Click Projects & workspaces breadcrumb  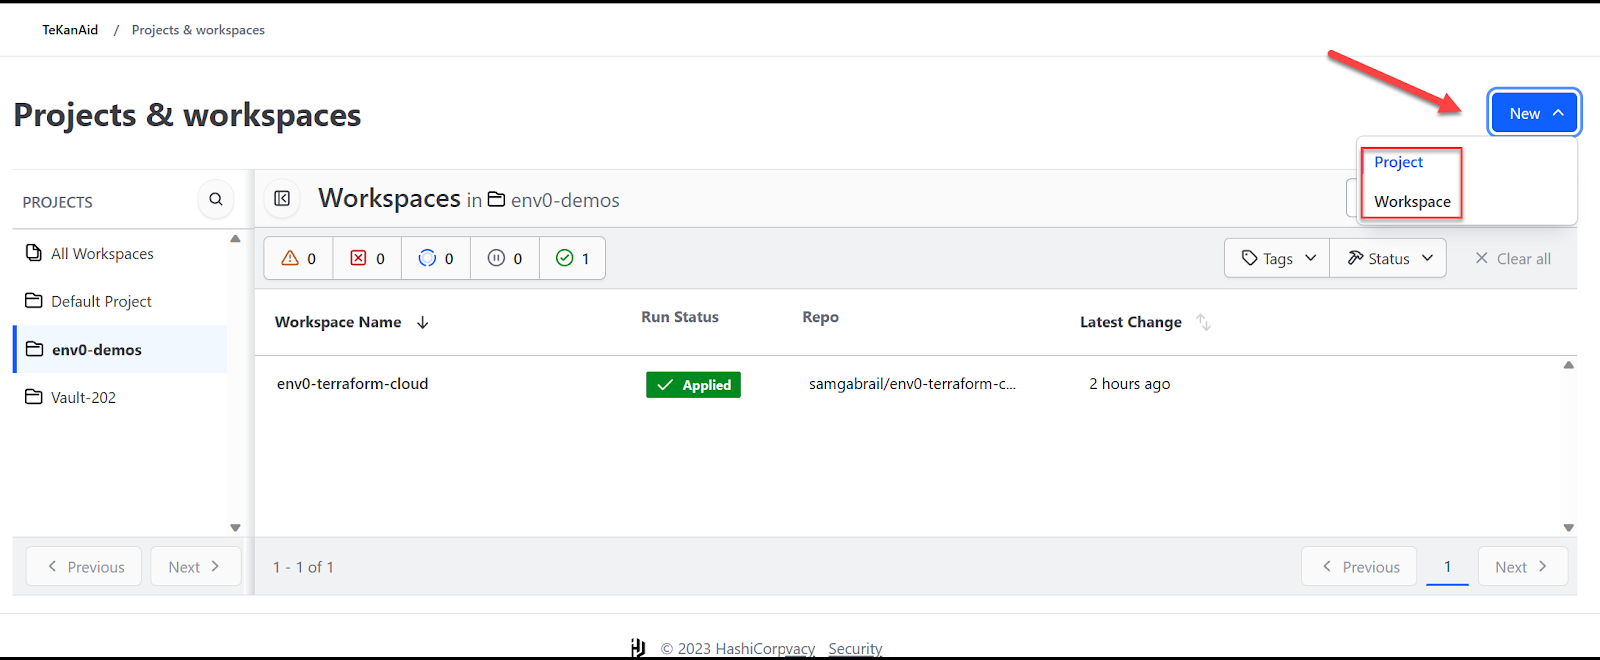[x=198, y=30]
